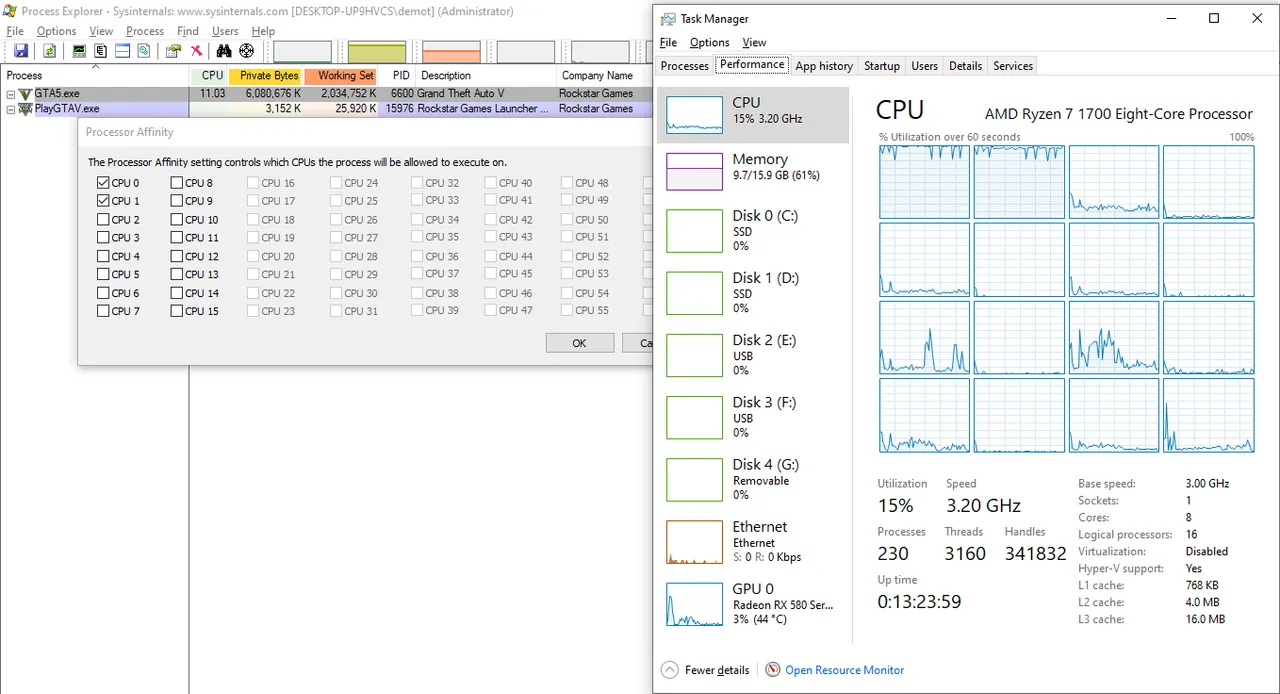Click the red X Kill Process icon

point(196,51)
